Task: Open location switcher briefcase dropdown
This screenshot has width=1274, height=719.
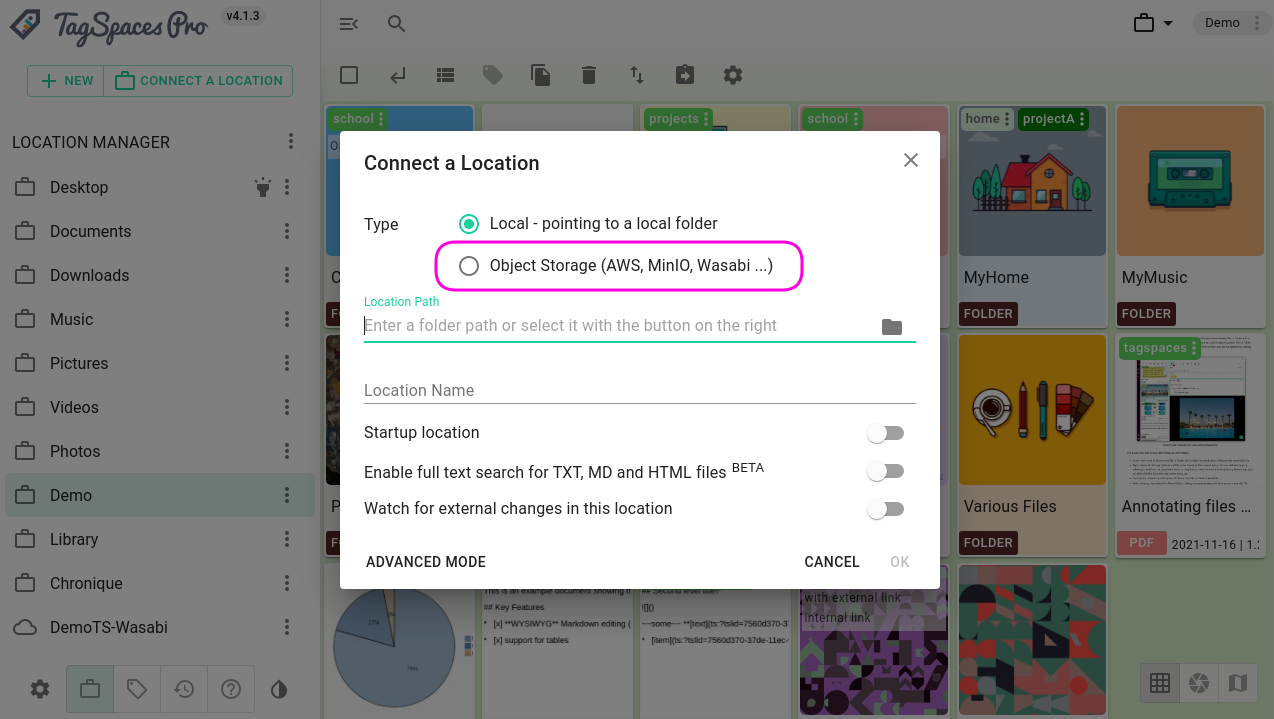Action: point(1153,23)
